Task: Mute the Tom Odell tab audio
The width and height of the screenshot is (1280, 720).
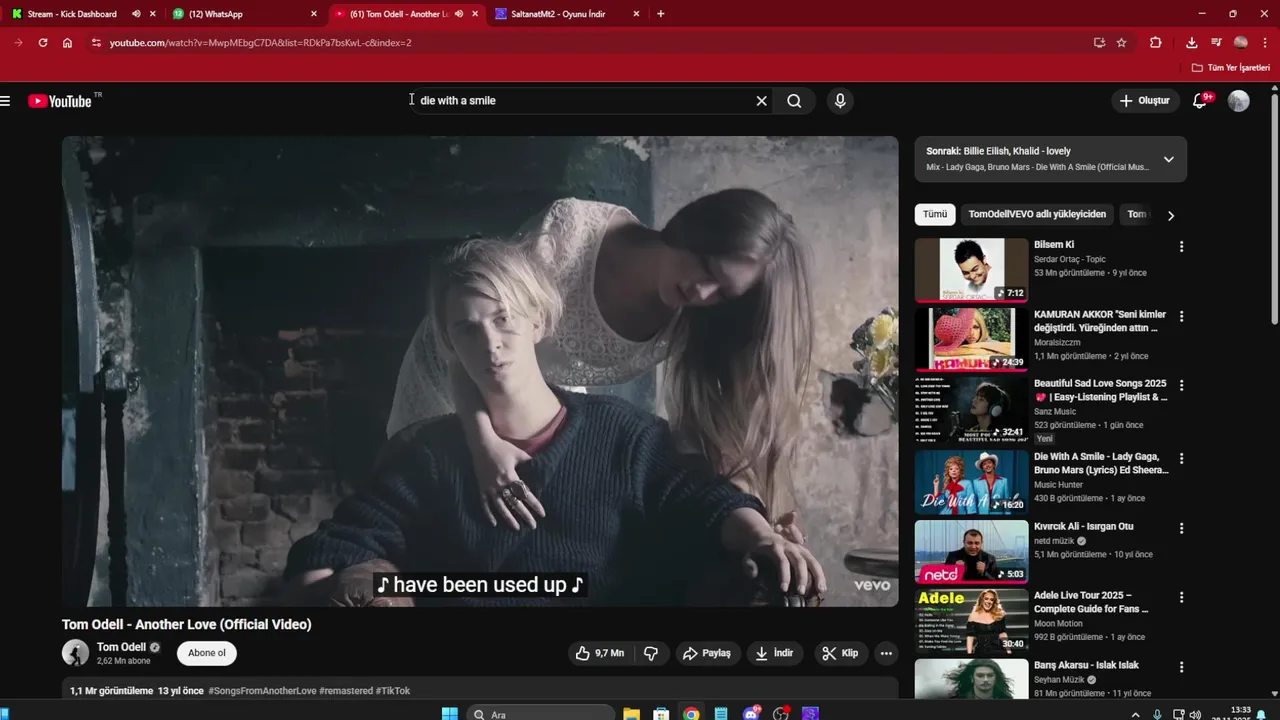Action: (x=458, y=14)
